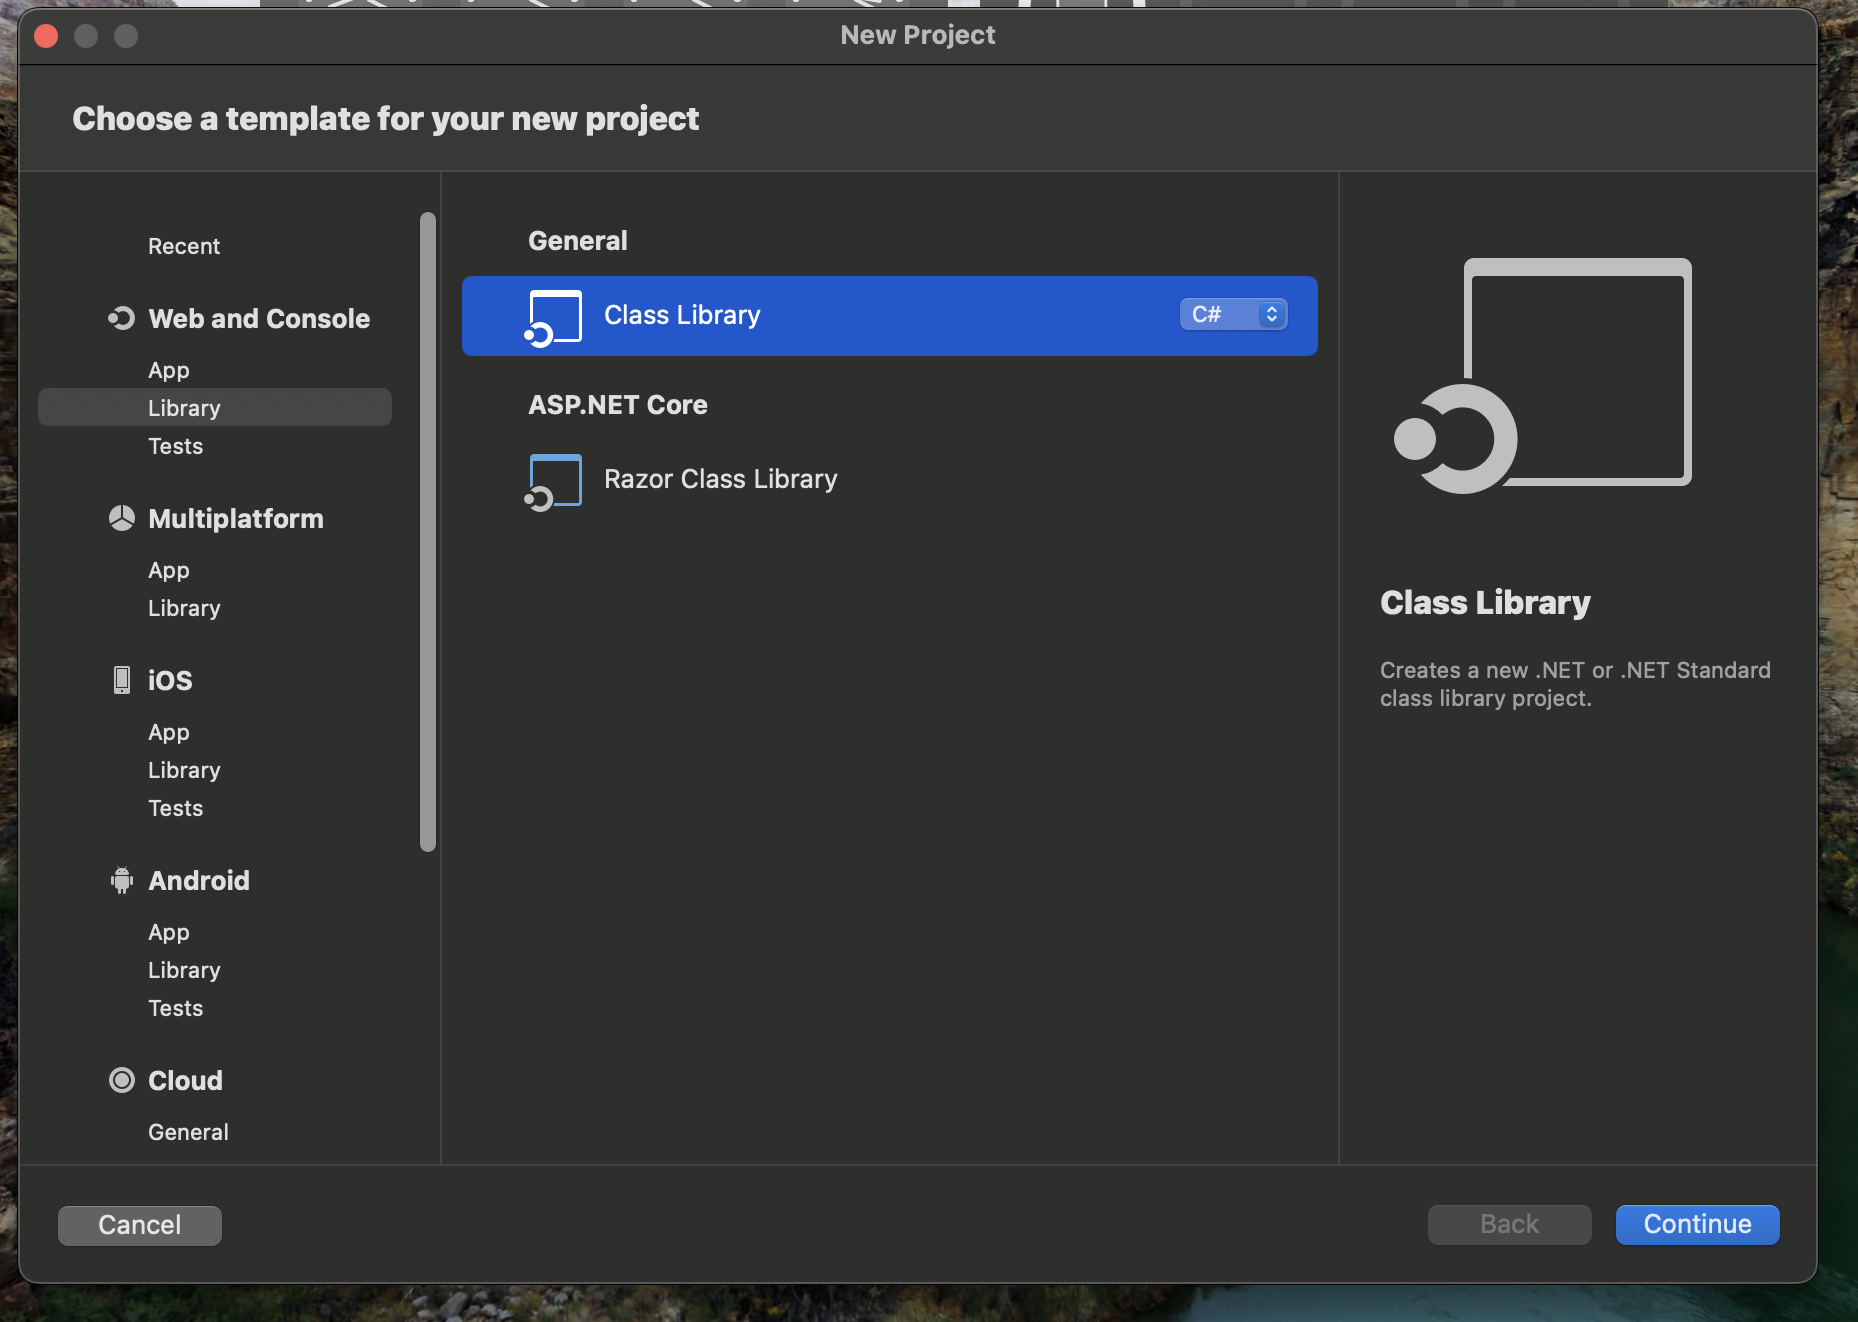Open the C# language dropdown
Viewport: 1858px width, 1322px height.
tap(1233, 314)
